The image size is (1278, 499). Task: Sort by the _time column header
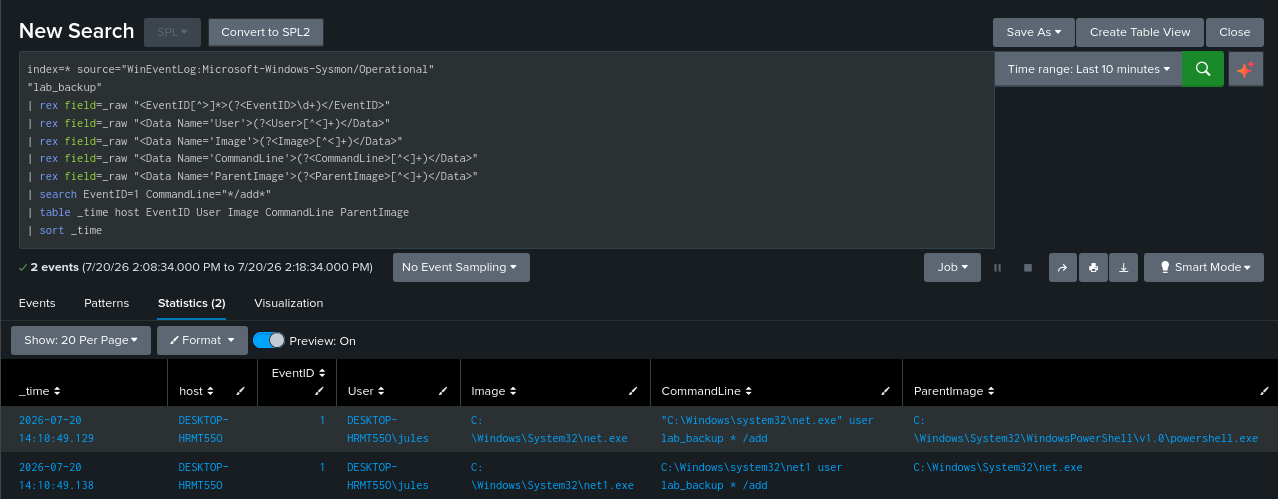tap(40, 391)
